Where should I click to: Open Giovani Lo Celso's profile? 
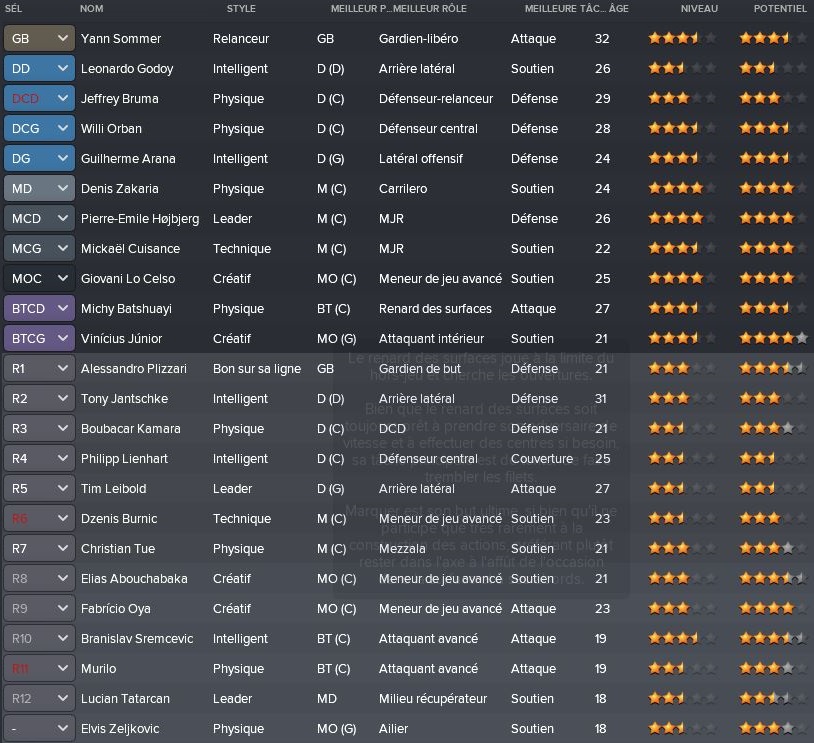coord(128,279)
